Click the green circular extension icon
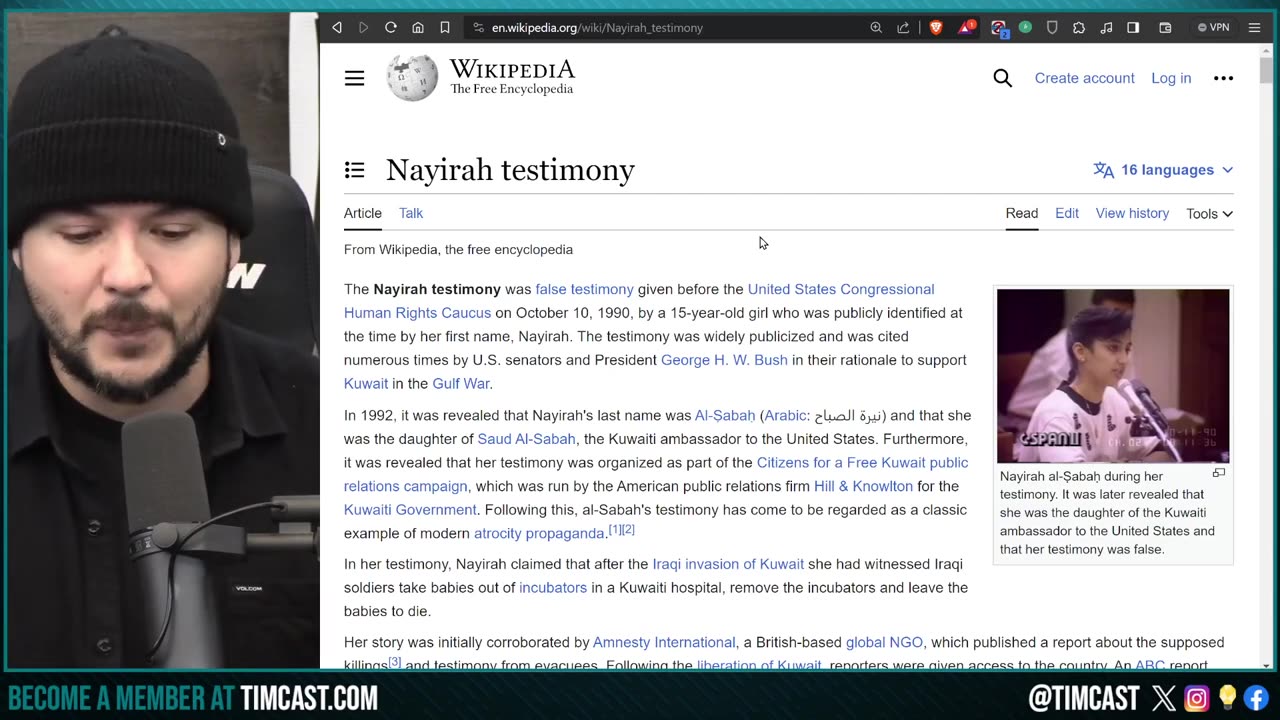Viewport: 1280px width, 720px height. tap(1025, 27)
